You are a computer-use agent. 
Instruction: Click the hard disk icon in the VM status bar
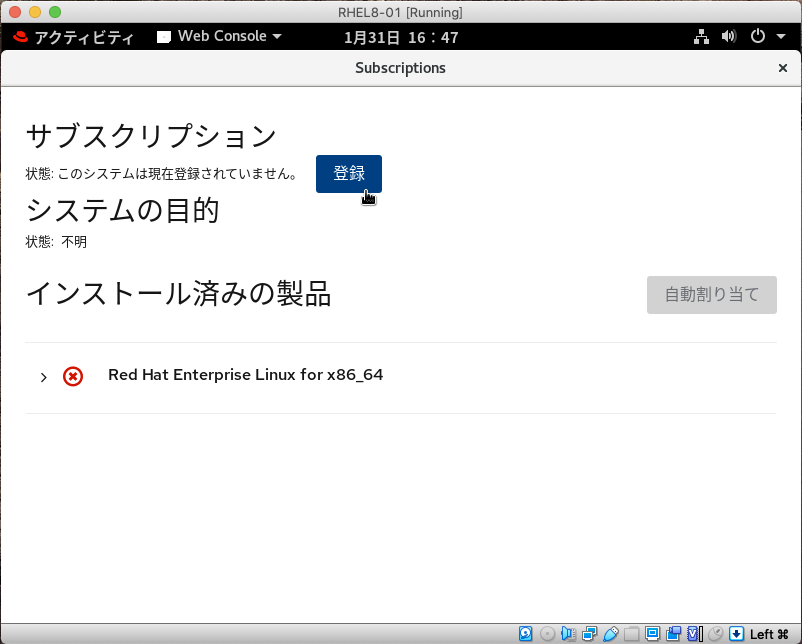point(526,634)
